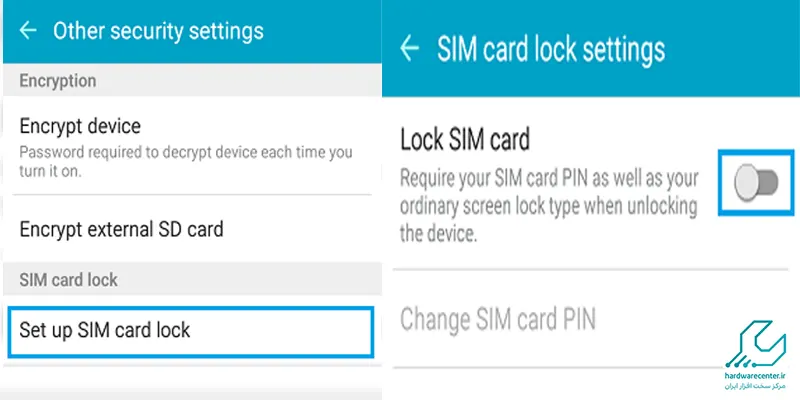Click the Encryption section header
Viewport: 800px width, 400px height.
[58, 81]
